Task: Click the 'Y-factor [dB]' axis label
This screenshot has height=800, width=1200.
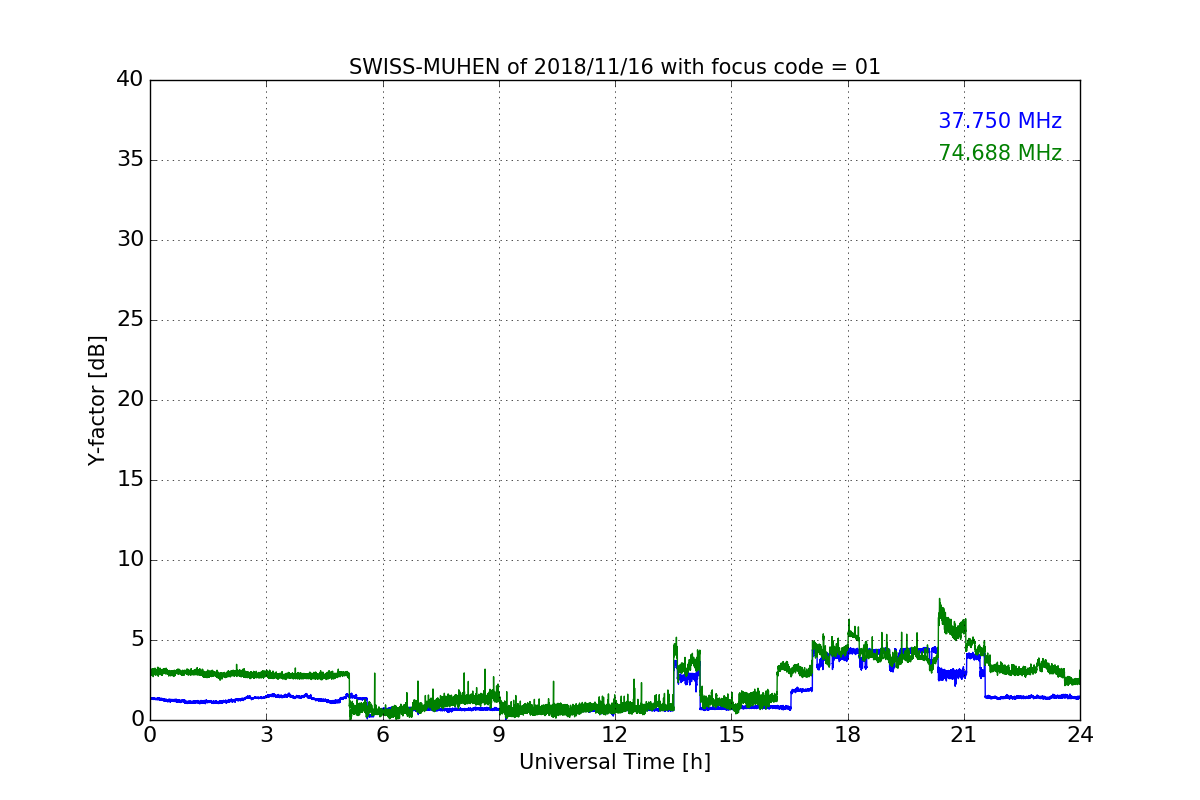Action: tap(97, 400)
